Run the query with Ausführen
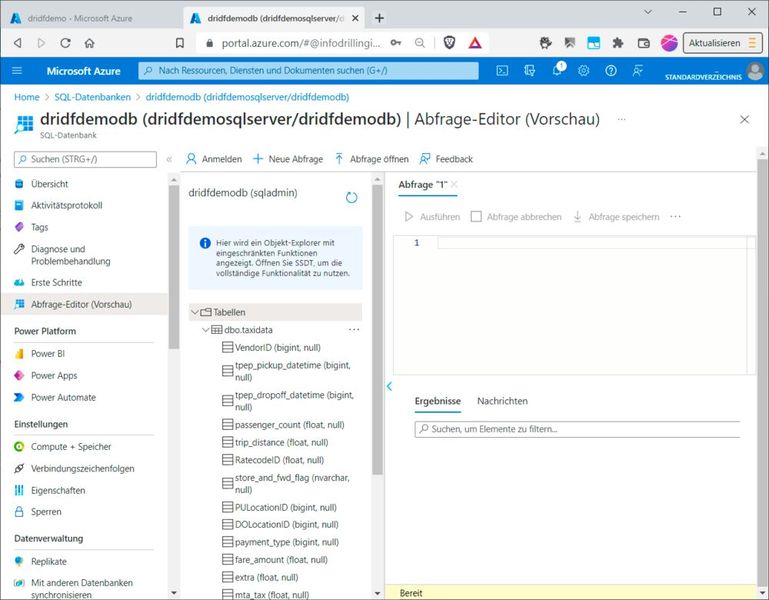 (433, 216)
